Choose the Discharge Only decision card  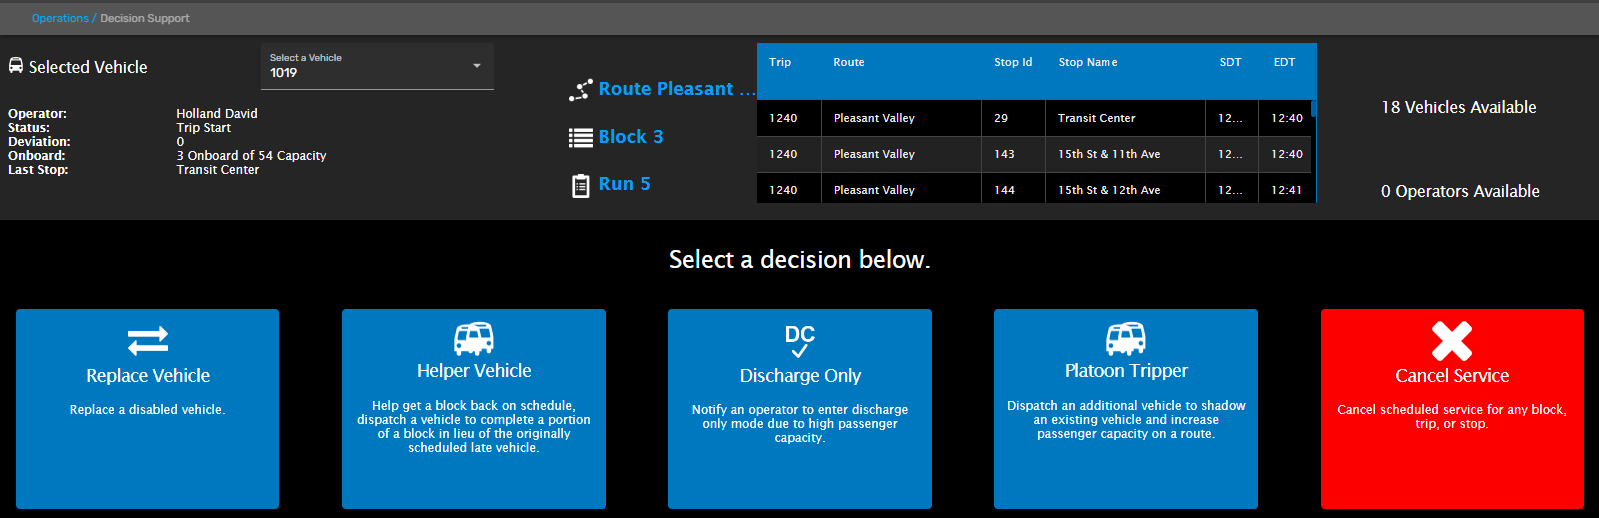(x=800, y=409)
